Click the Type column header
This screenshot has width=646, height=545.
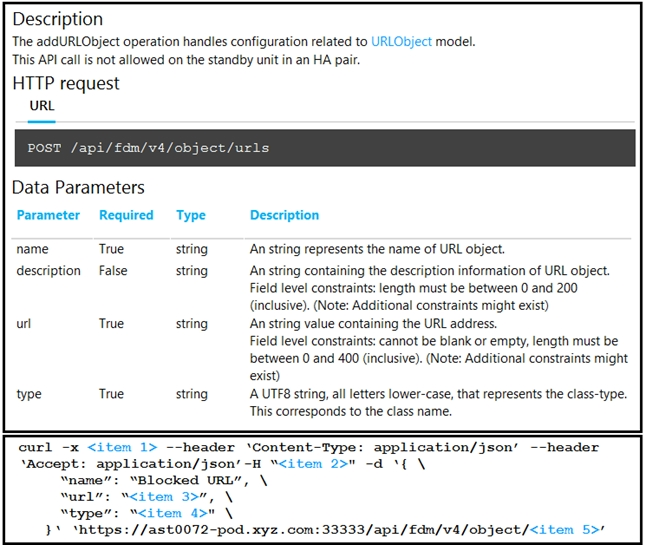point(190,215)
